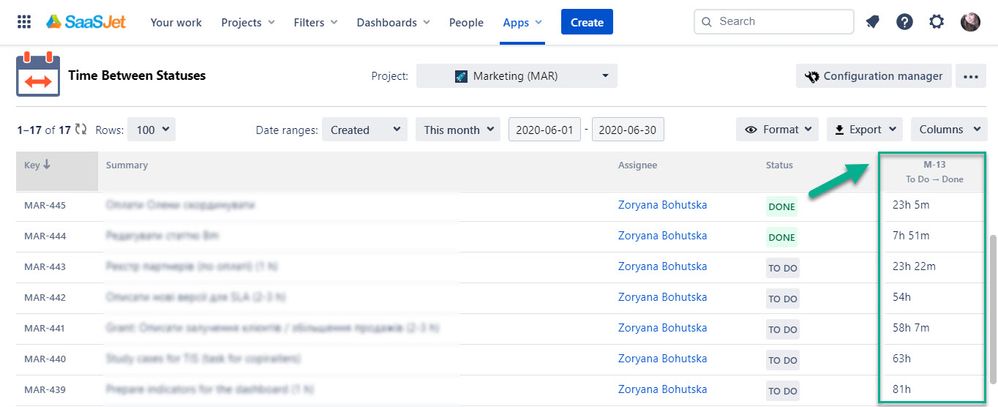Open the three-dot more options menu

(x=970, y=76)
